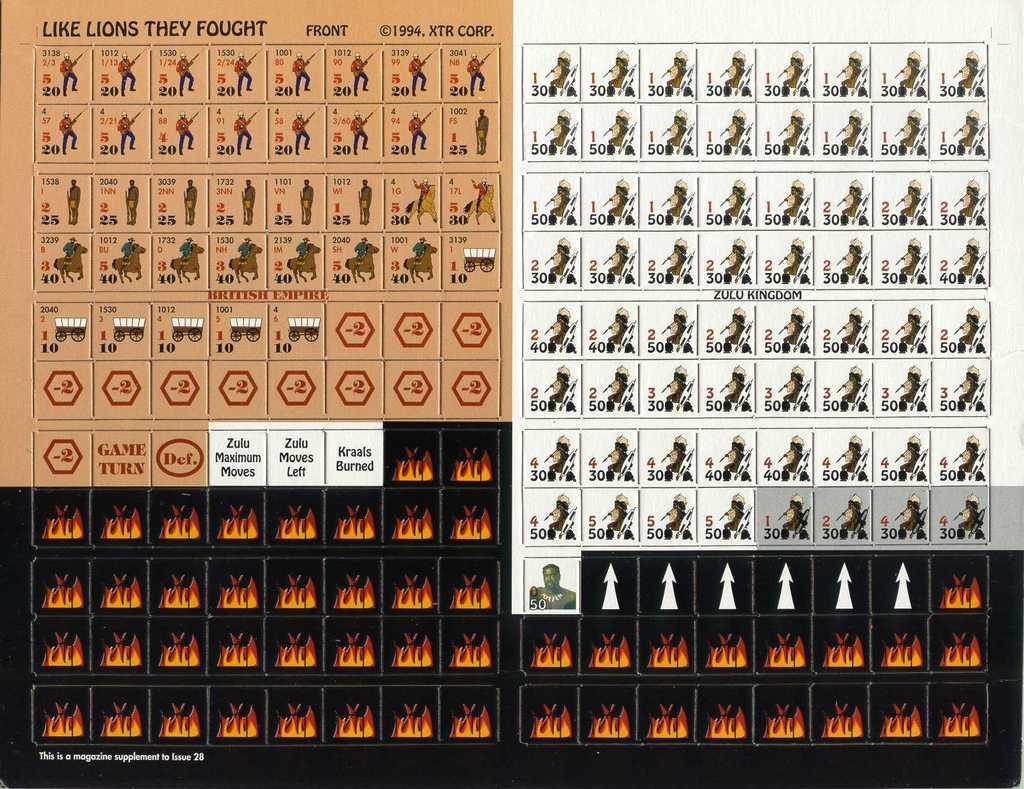This screenshot has height=789, width=1024.
Task: Click the infantry counter labeled 3041 NB
Action: (470, 73)
